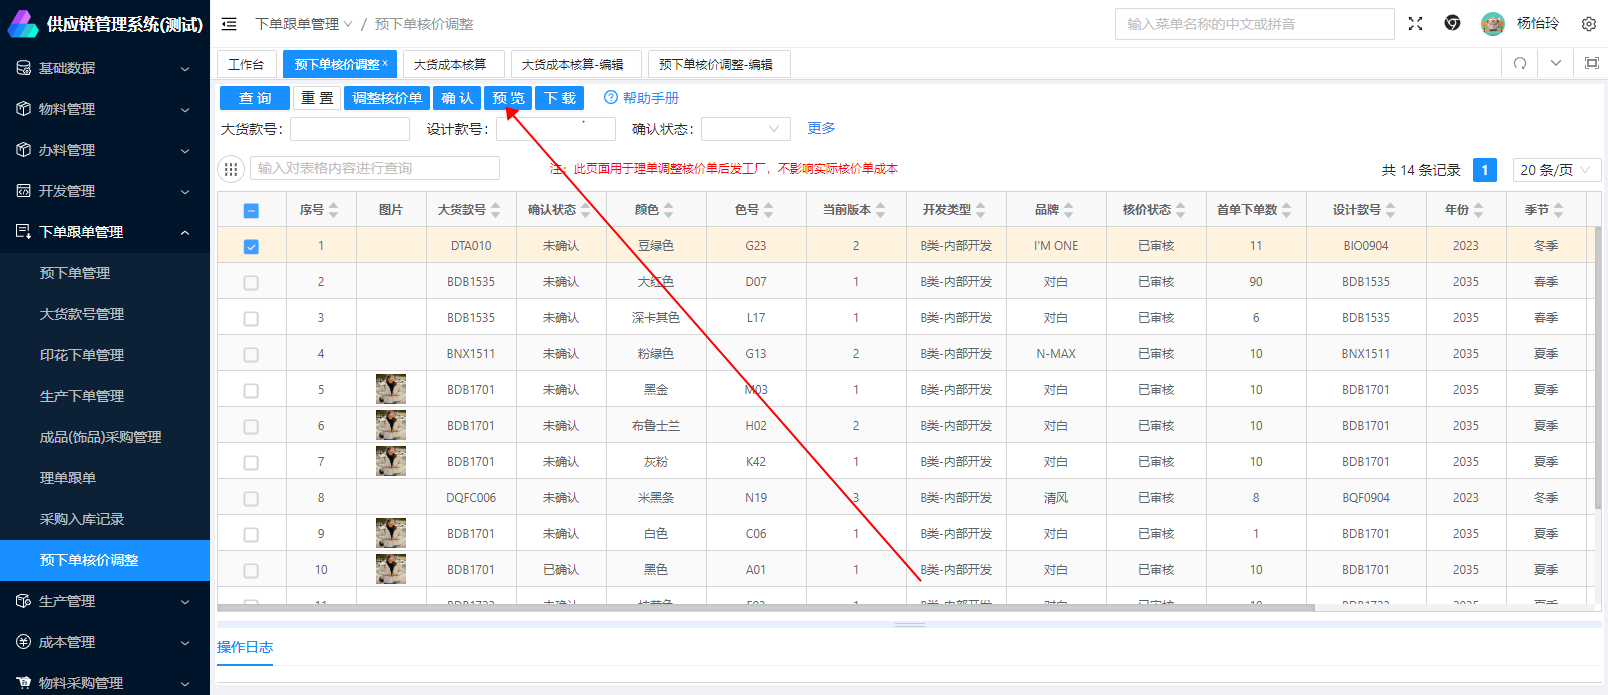The width and height of the screenshot is (1608, 695).
Task: Open the 确认状态 dropdown filter
Action: (x=745, y=129)
